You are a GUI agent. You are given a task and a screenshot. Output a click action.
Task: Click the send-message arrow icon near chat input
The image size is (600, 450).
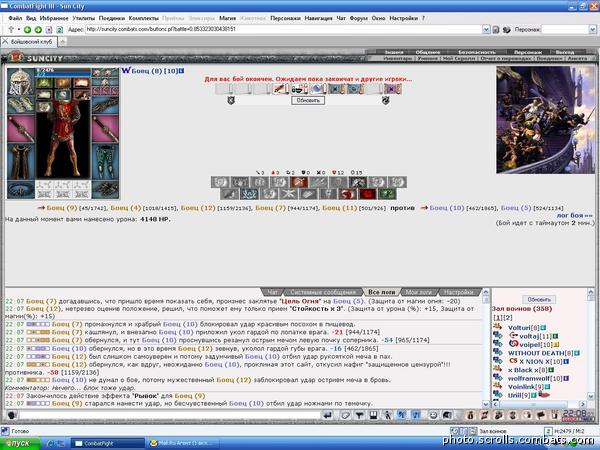tap(328, 415)
